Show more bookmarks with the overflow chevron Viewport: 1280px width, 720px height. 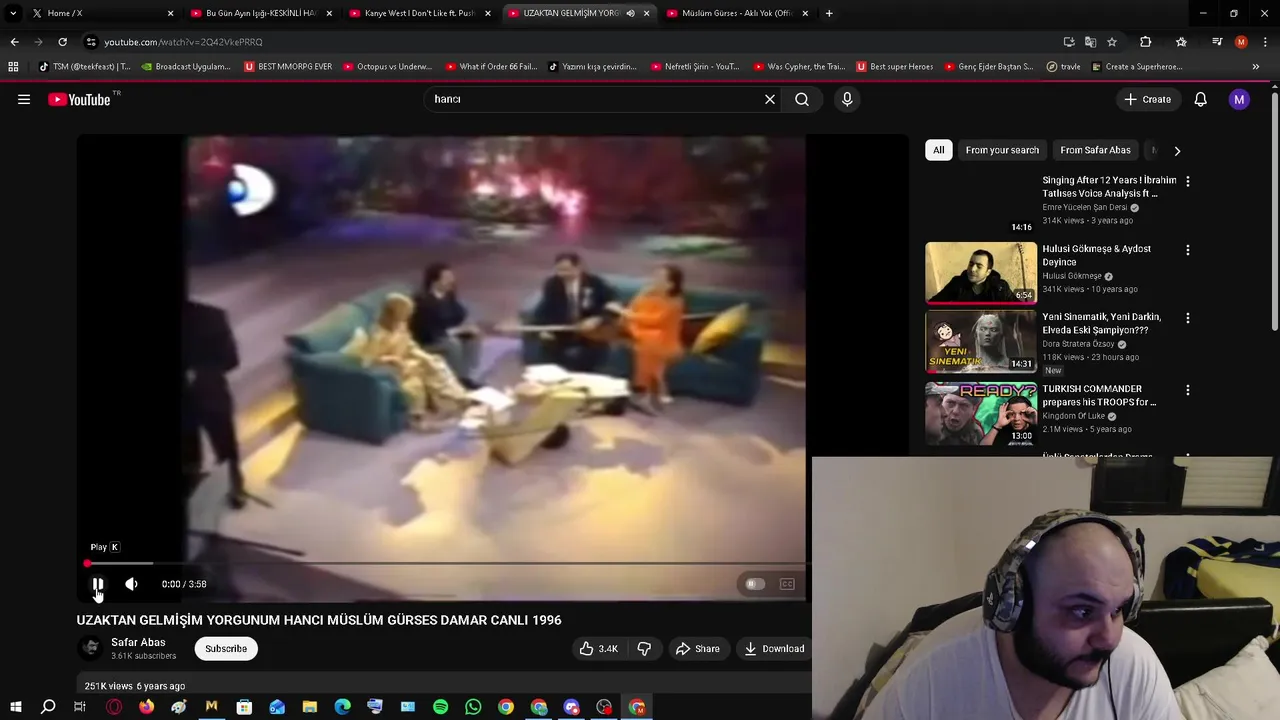(x=1255, y=67)
